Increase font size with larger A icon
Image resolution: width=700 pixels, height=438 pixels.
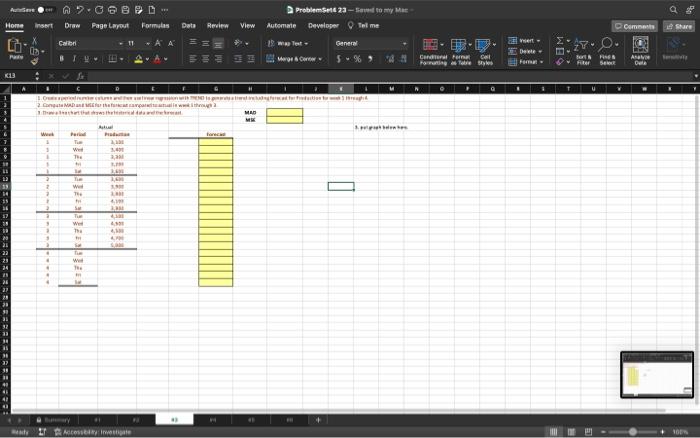(x=158, y=43)
